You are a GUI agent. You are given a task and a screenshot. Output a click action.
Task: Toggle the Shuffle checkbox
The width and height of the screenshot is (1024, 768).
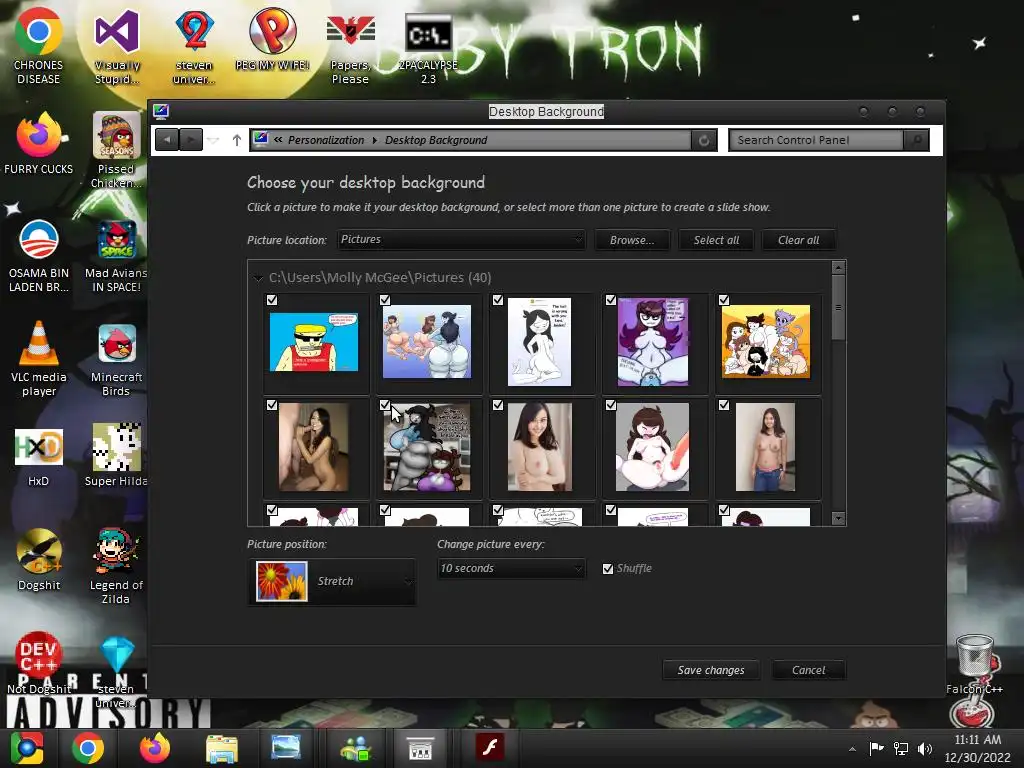pyautogui.click(x=608, y=569)
